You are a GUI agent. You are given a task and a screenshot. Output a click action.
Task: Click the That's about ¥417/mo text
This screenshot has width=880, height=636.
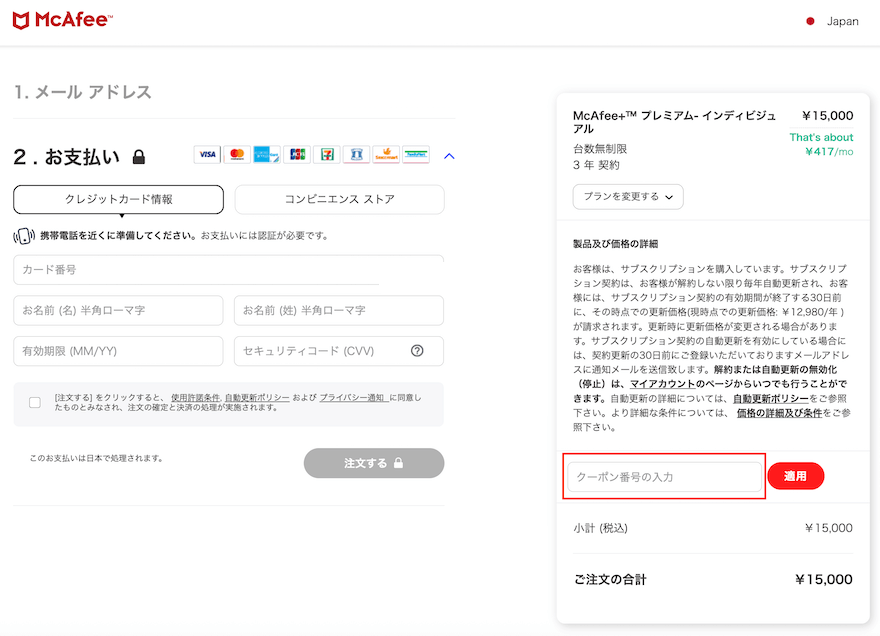pos(821,144)
